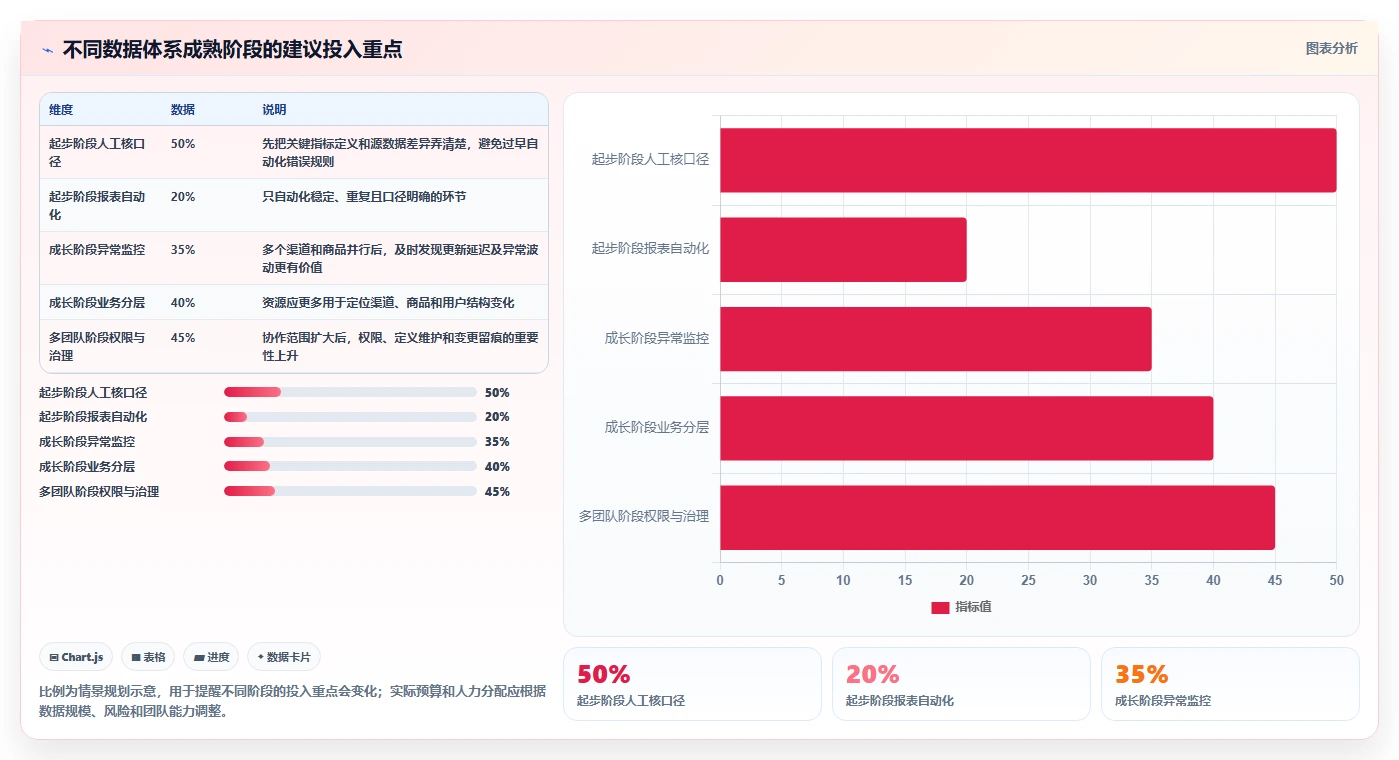The width and height of the screenshot is (1399, 760).
Task: Click the x-axis tick label 0
Action: click(x=720, y=580)
